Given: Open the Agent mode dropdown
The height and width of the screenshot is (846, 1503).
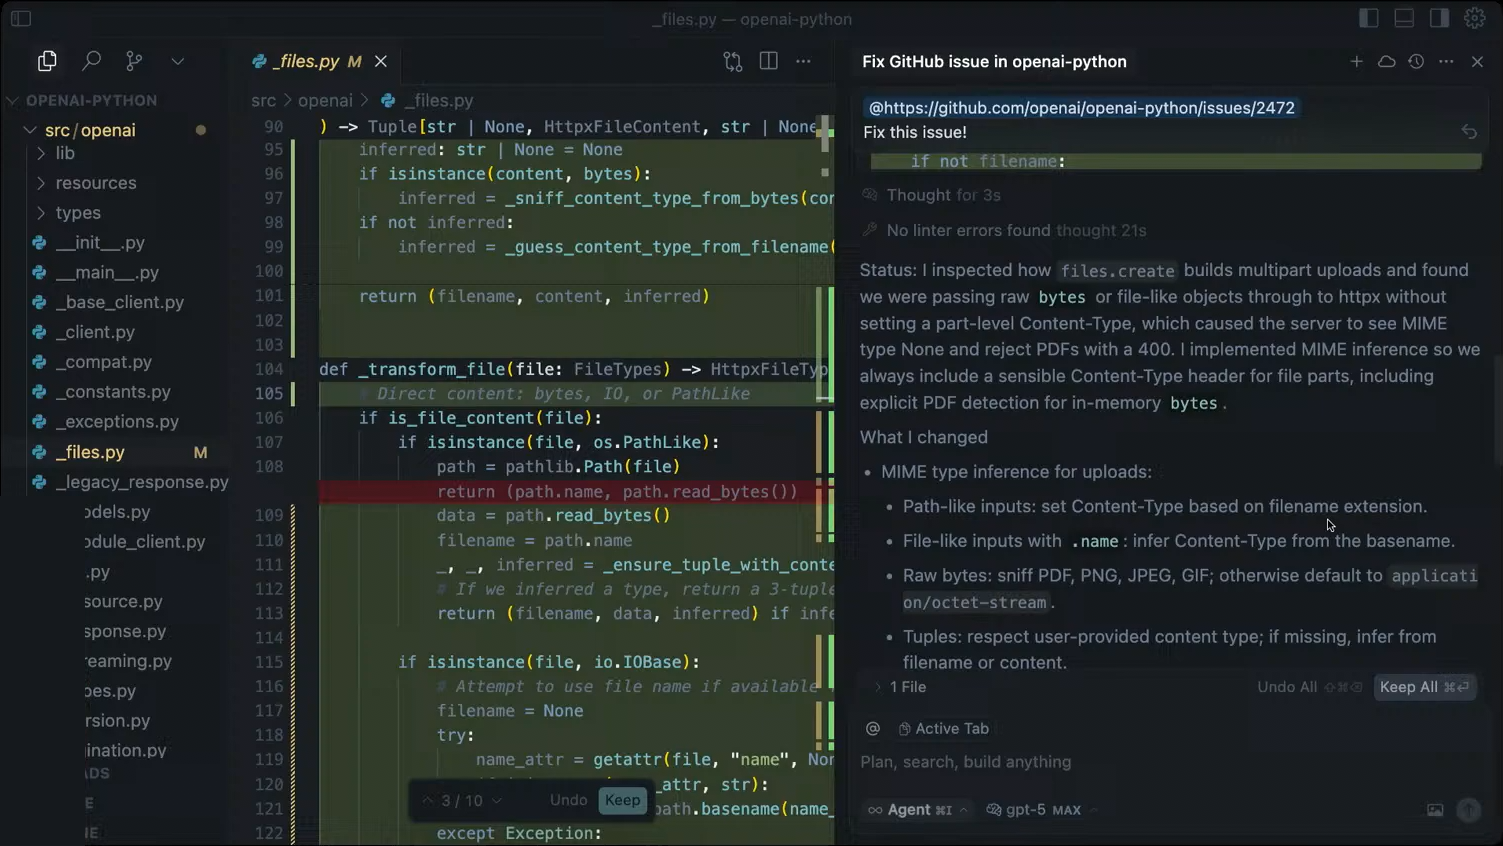Looking at the screenshot, I should [x=918, y=810].
